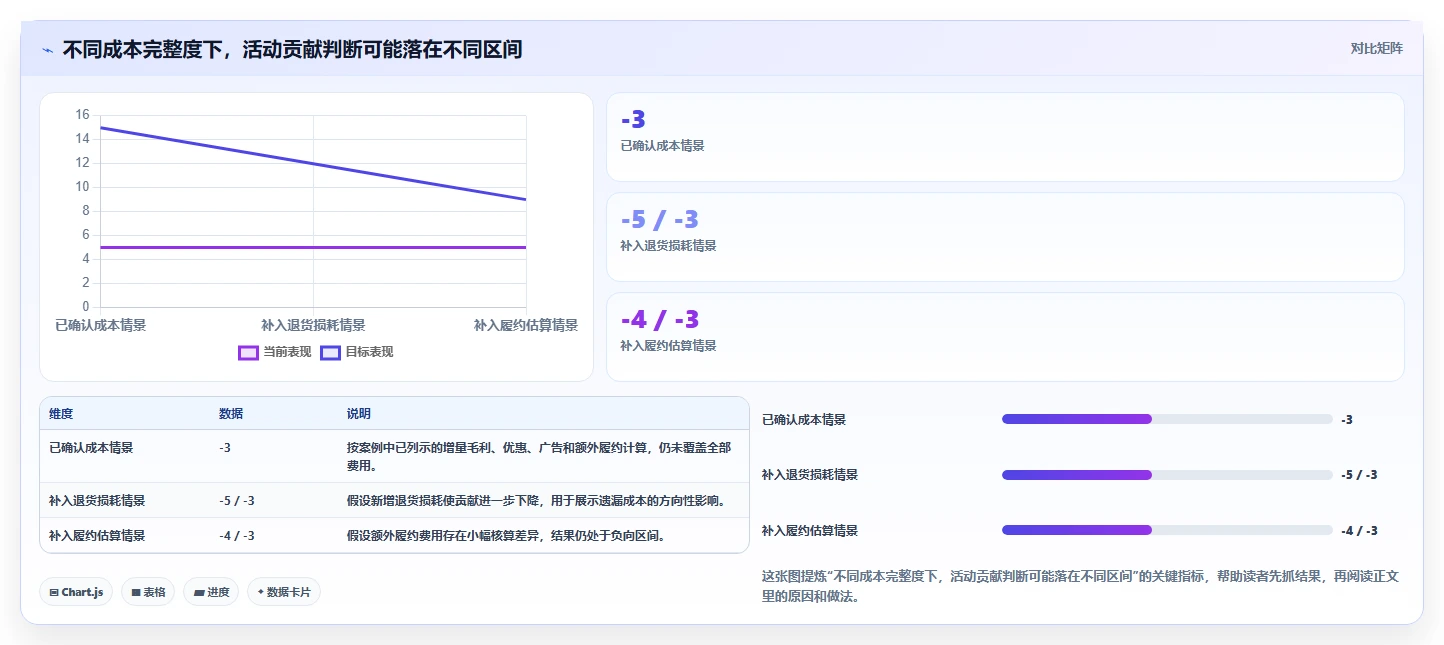Image resolution: width=1444 pixels, height=645 pixels.
Task: Click the progress bar for 补入退货损耗情景
Action: tap(1167, 475)
